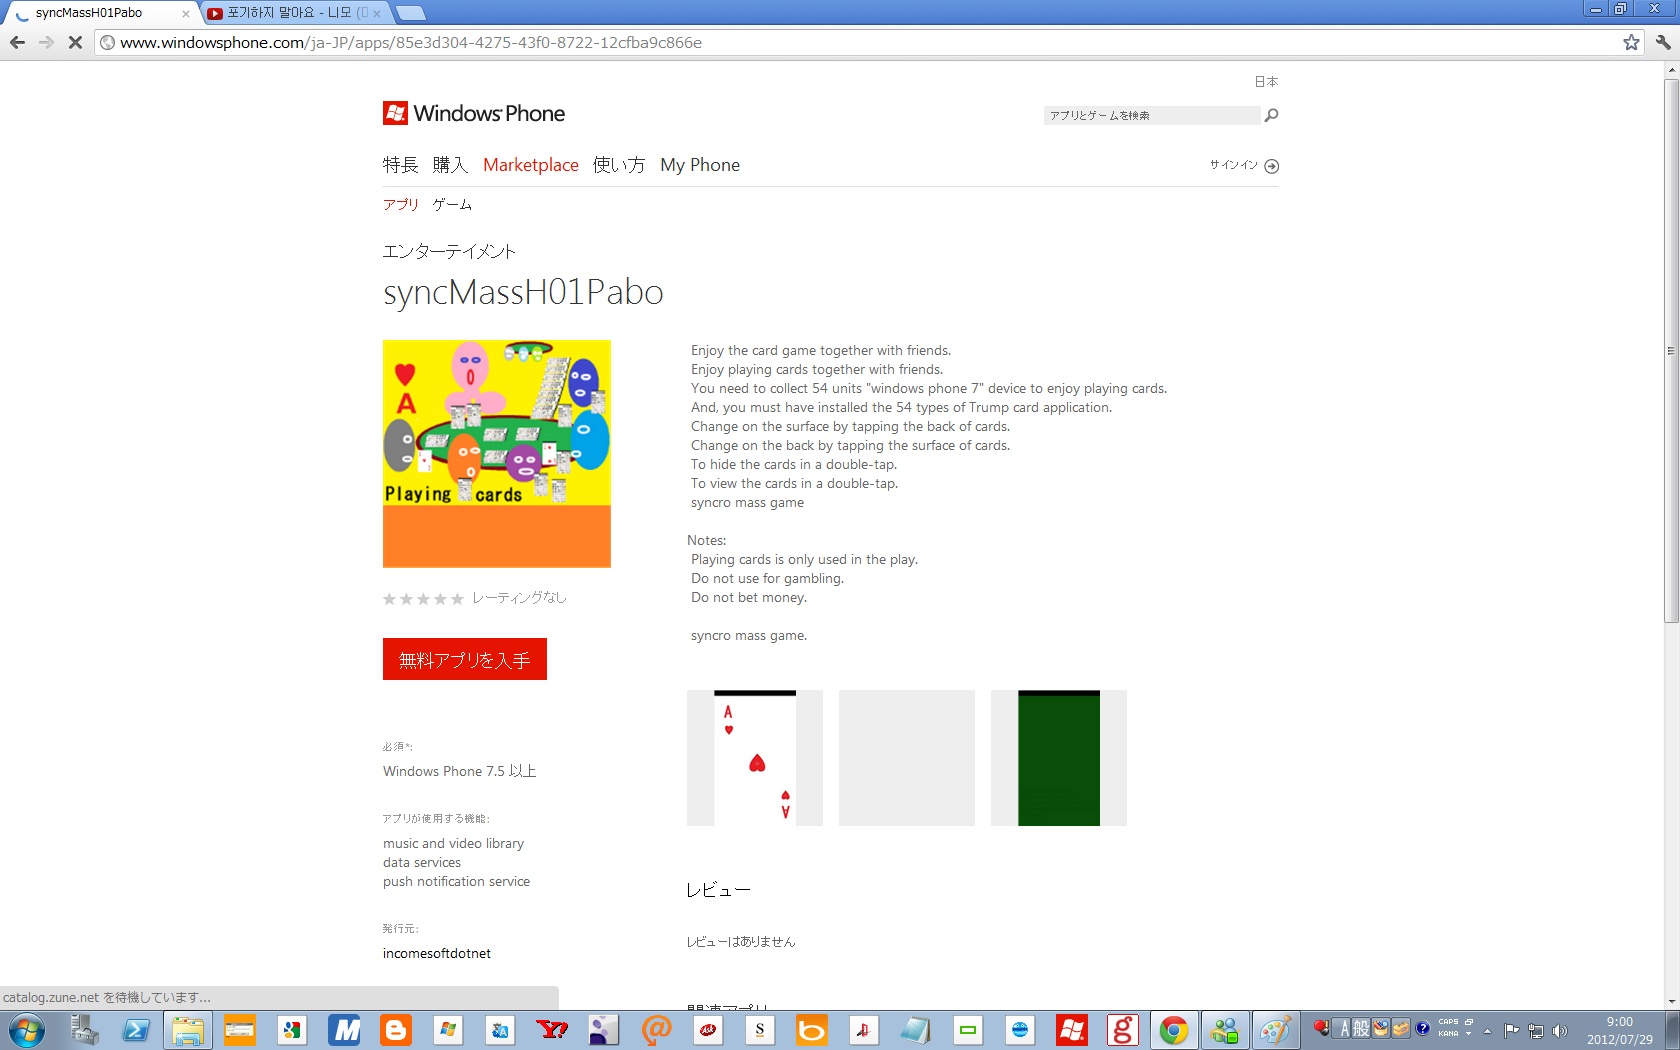Click the scrollbar down arrow

tap(1671, 1001)
